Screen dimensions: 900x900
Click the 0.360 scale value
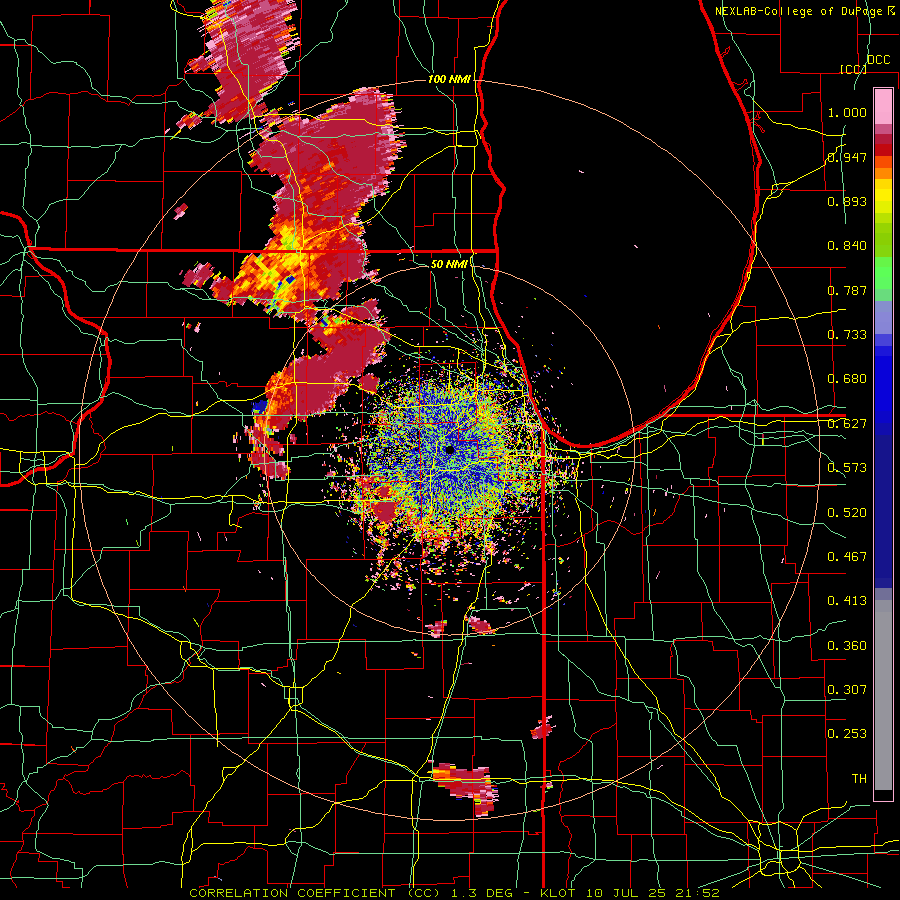tap(847, 646)
